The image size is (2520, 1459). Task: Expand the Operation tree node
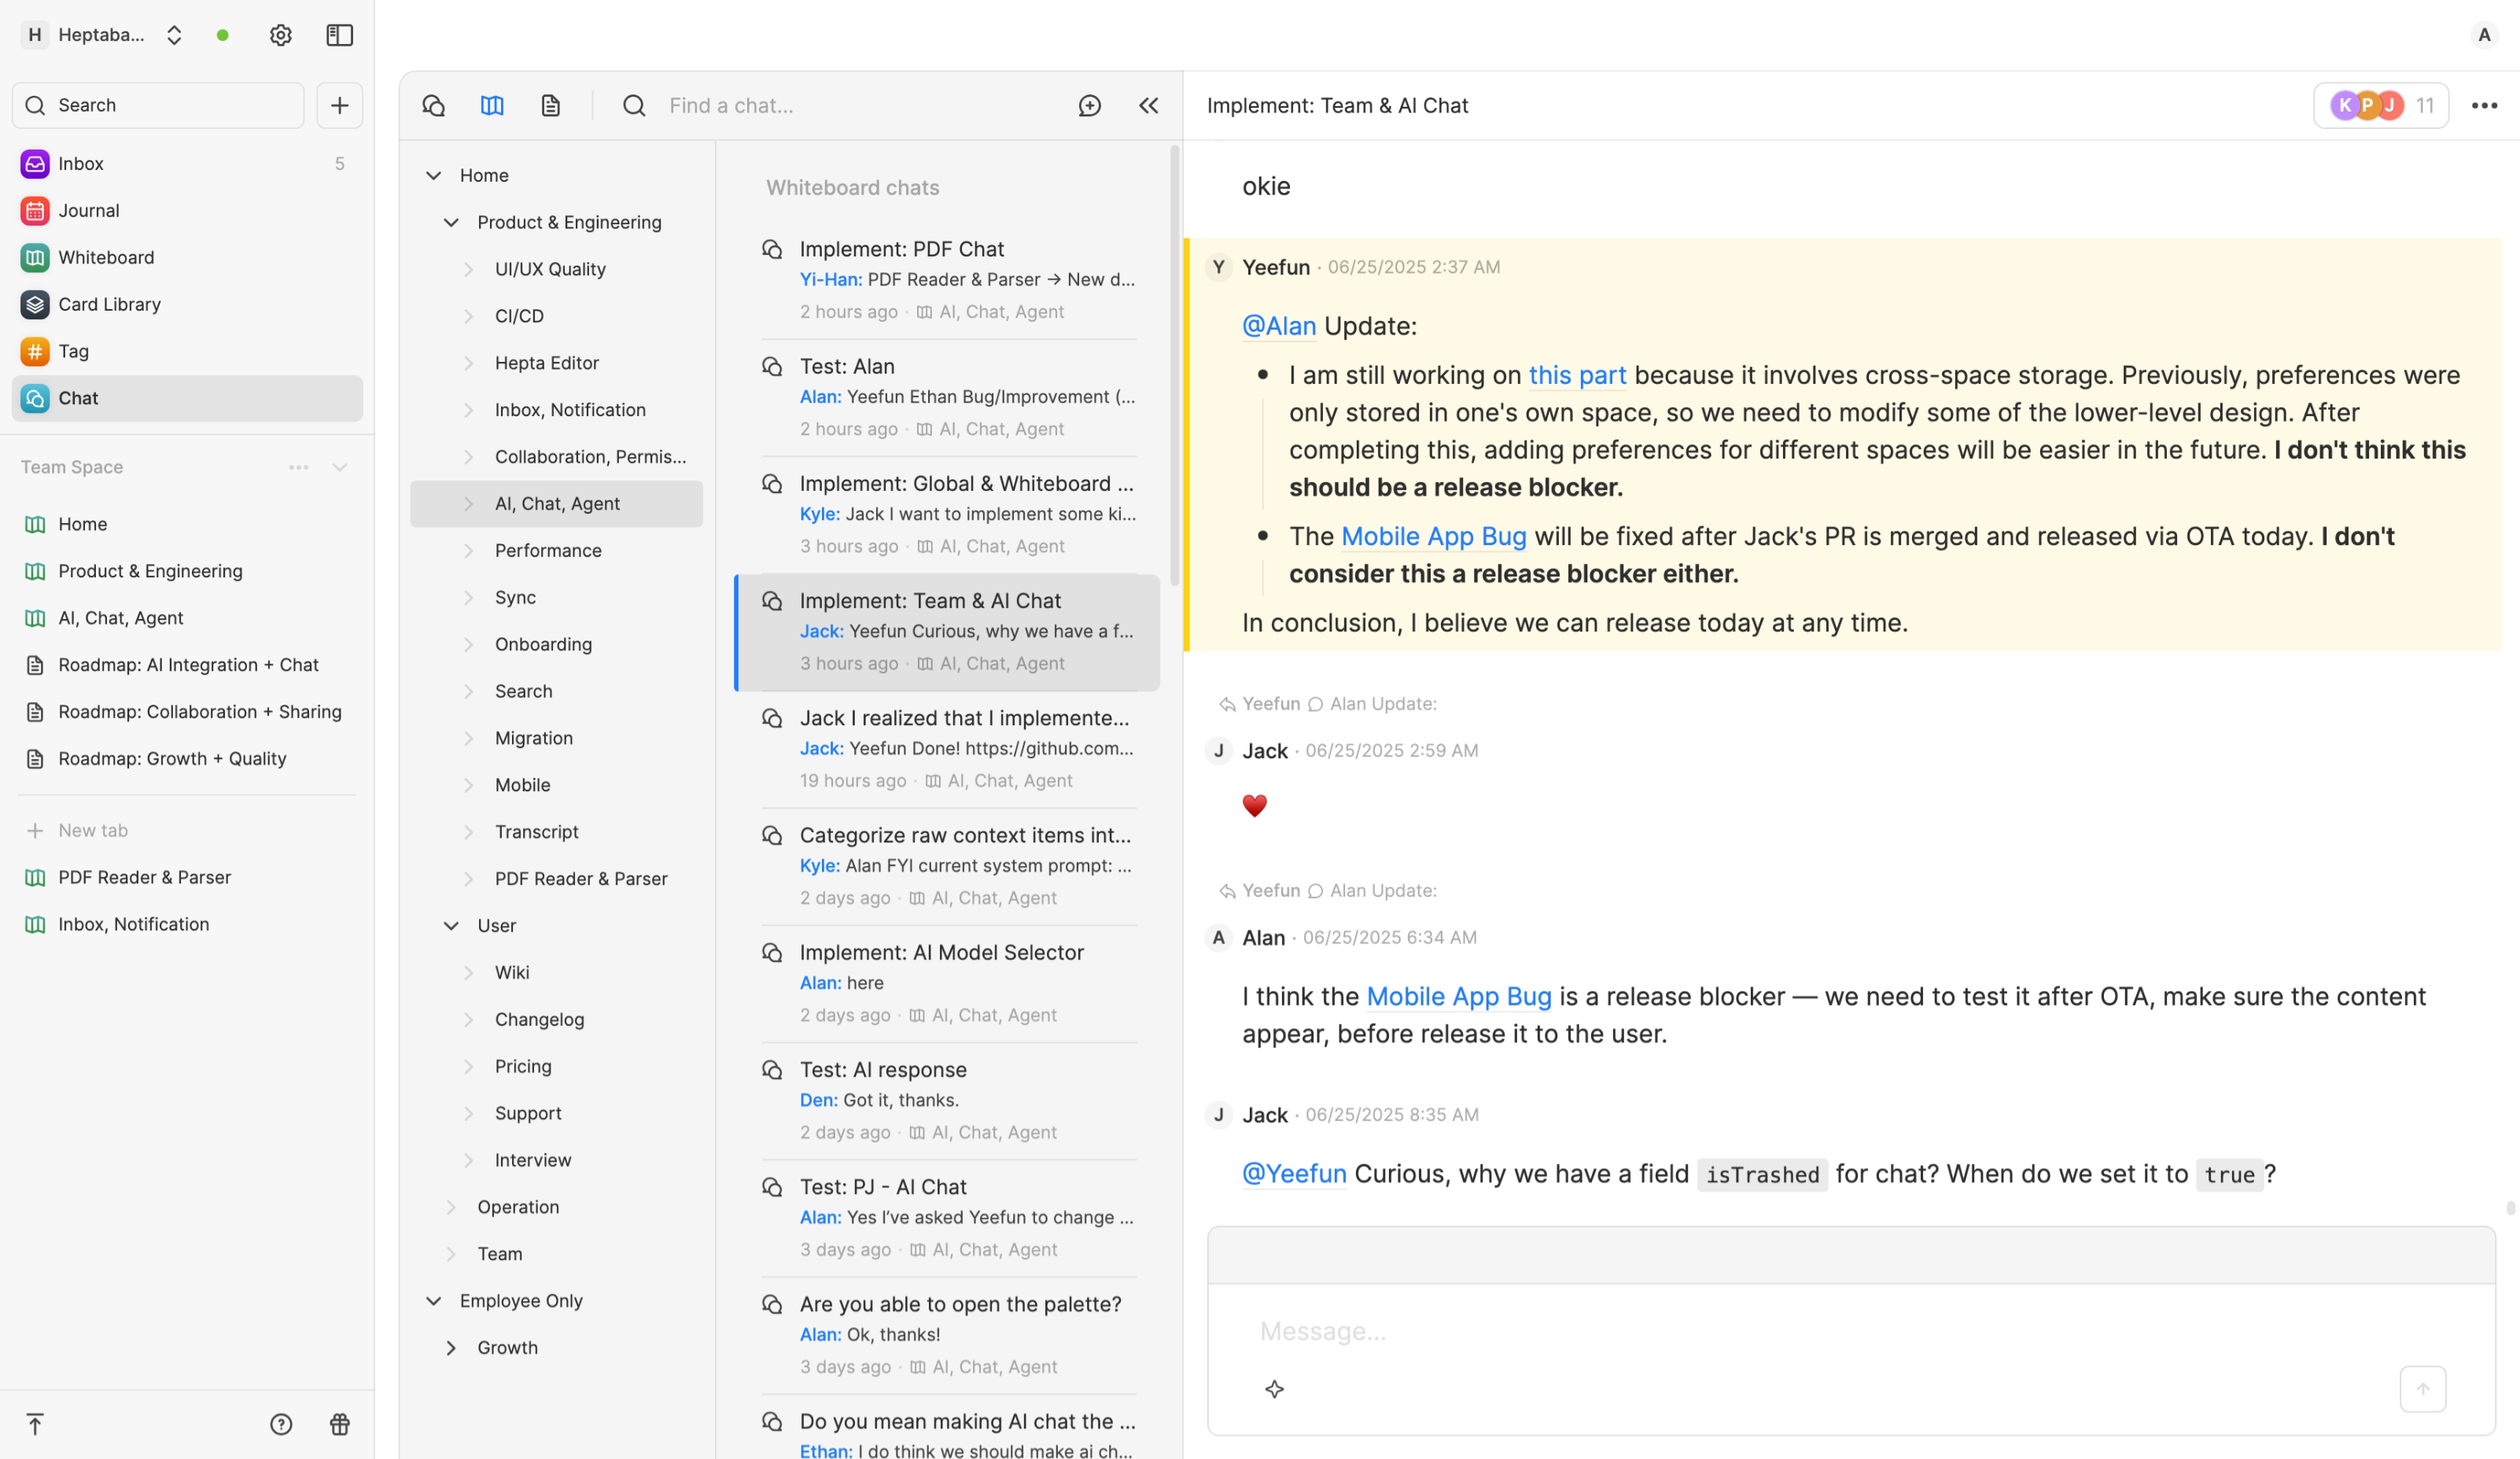[x=451, y=1207]
